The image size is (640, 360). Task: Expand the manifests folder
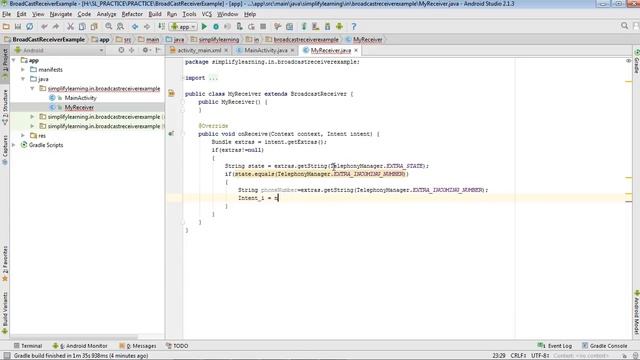point(23,69)
